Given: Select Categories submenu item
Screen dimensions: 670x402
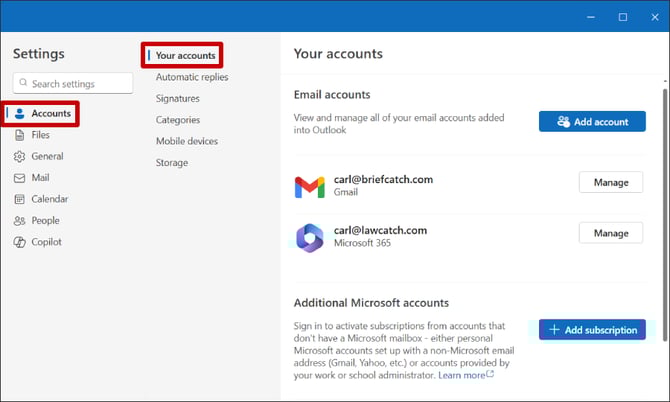Looking at the screenshot, I should [x=178, y=120].
